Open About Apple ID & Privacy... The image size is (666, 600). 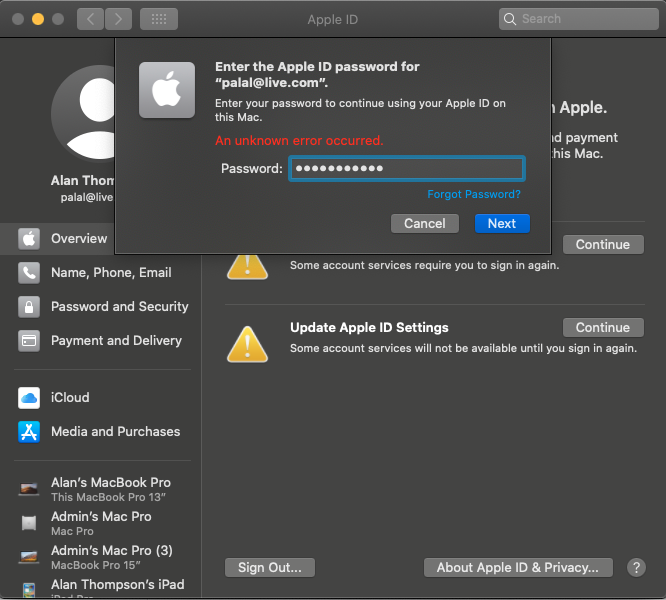pos(518,568)
